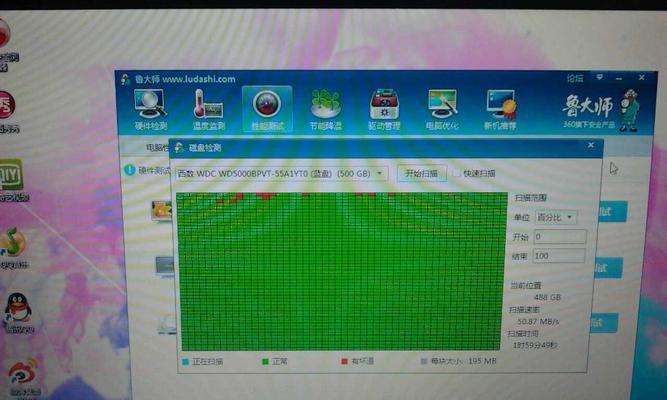Click the top blue test button behind dialog
667x400 pixels.
coord(612,211)
